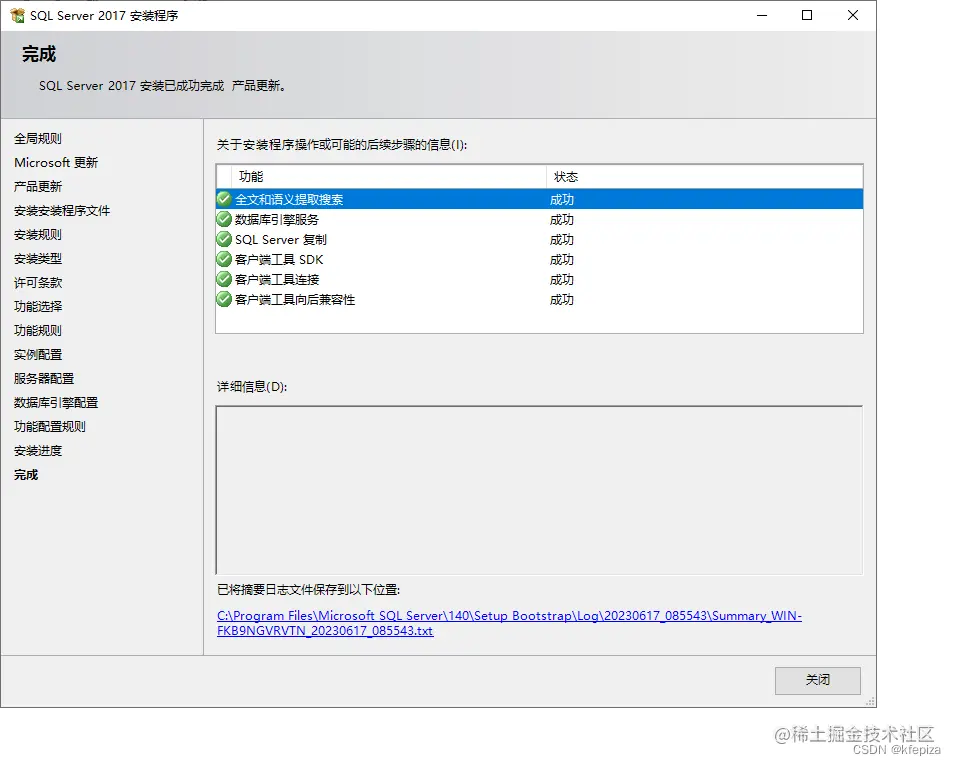Click green check icon for 客户端工具连接

[224, 279]
